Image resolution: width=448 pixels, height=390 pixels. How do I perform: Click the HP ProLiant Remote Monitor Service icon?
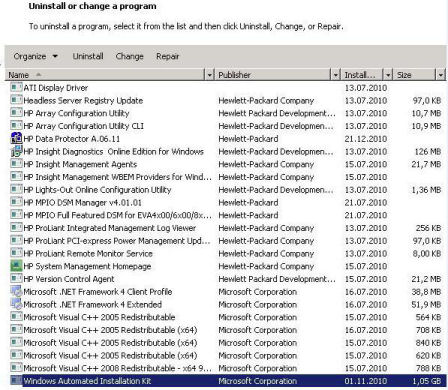coord(16,253)
